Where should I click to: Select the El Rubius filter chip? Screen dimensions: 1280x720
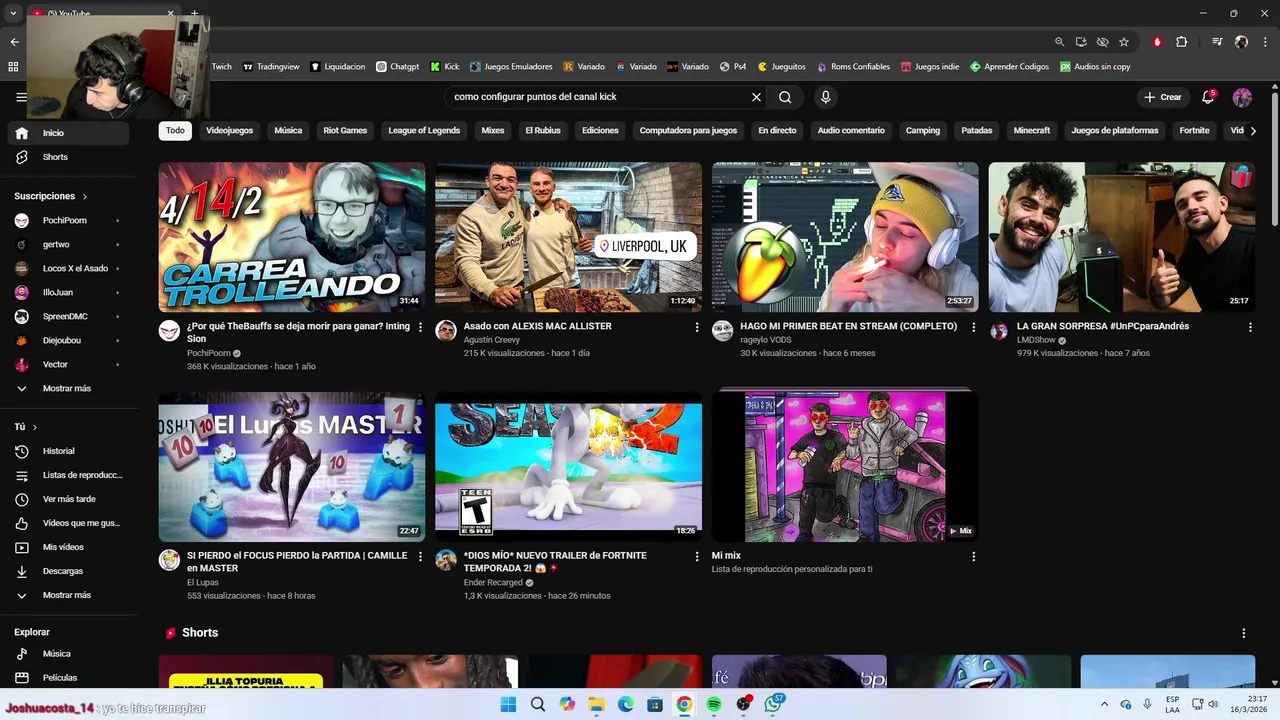[543, 130]
